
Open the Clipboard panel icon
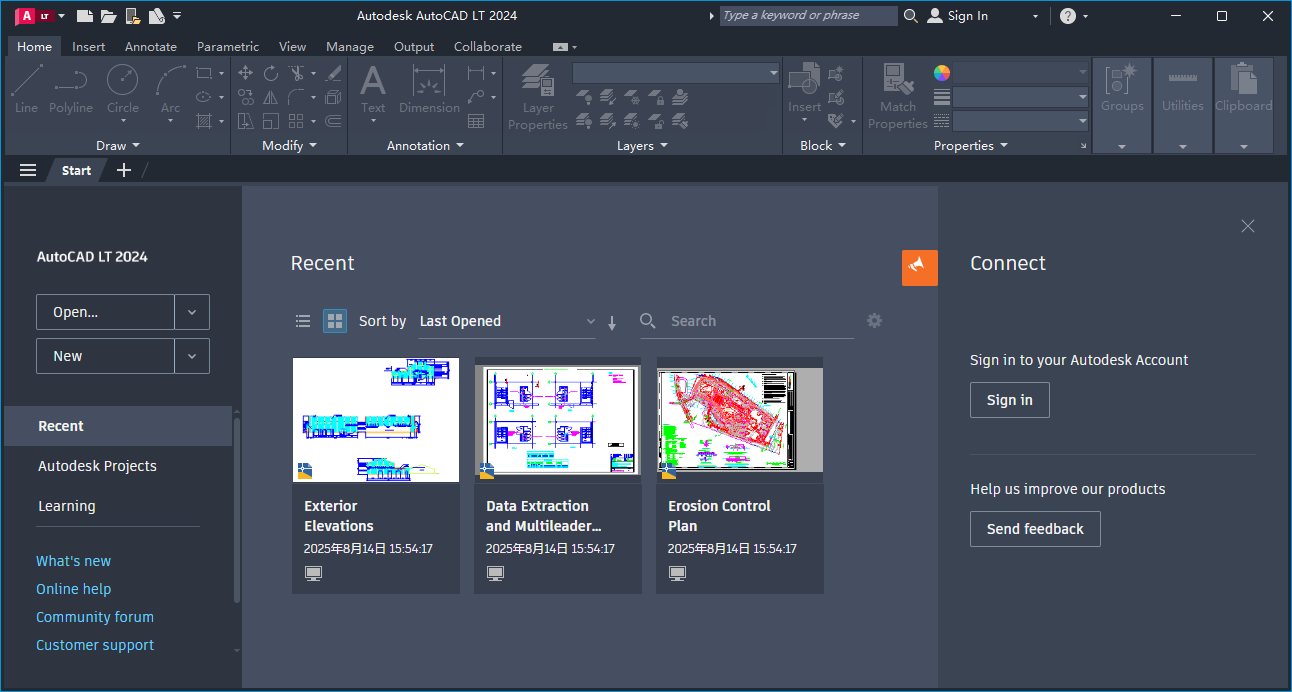pos(1243,90)
